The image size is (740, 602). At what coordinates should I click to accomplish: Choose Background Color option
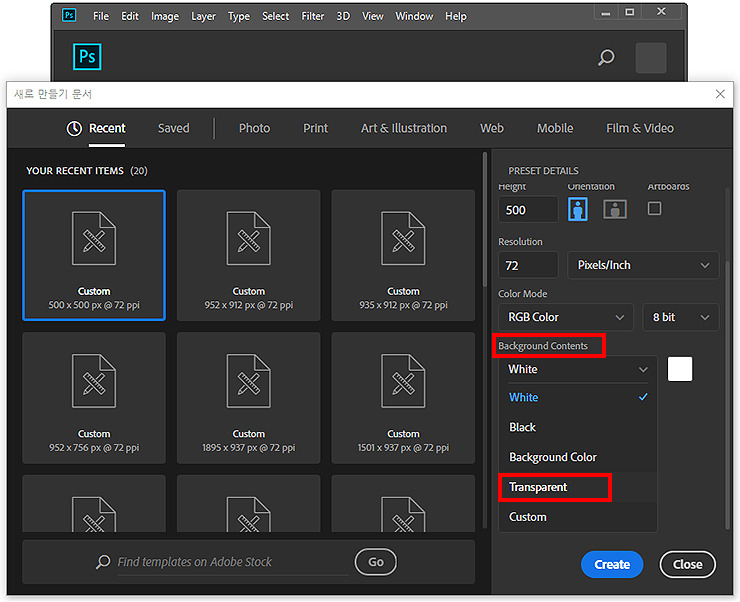pos(578,457)
